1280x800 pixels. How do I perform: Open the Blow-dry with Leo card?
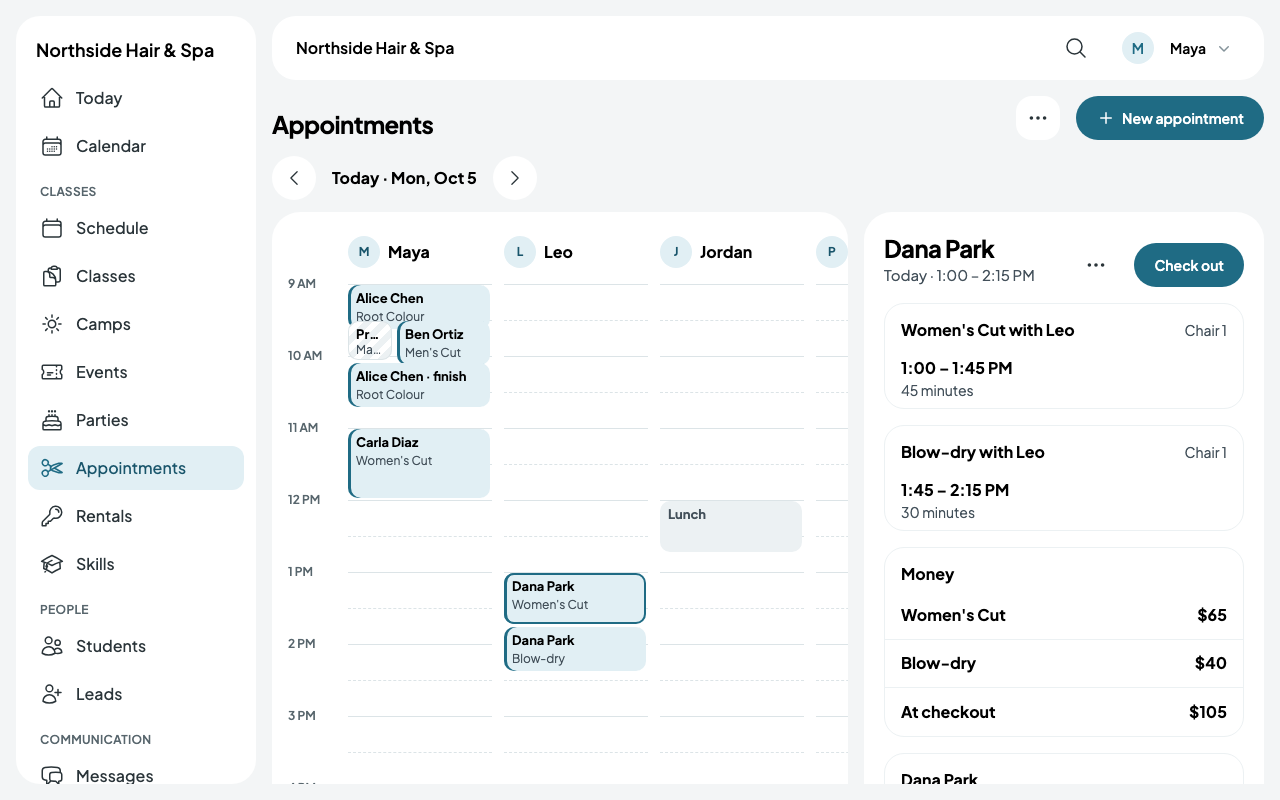point(1064,478)
